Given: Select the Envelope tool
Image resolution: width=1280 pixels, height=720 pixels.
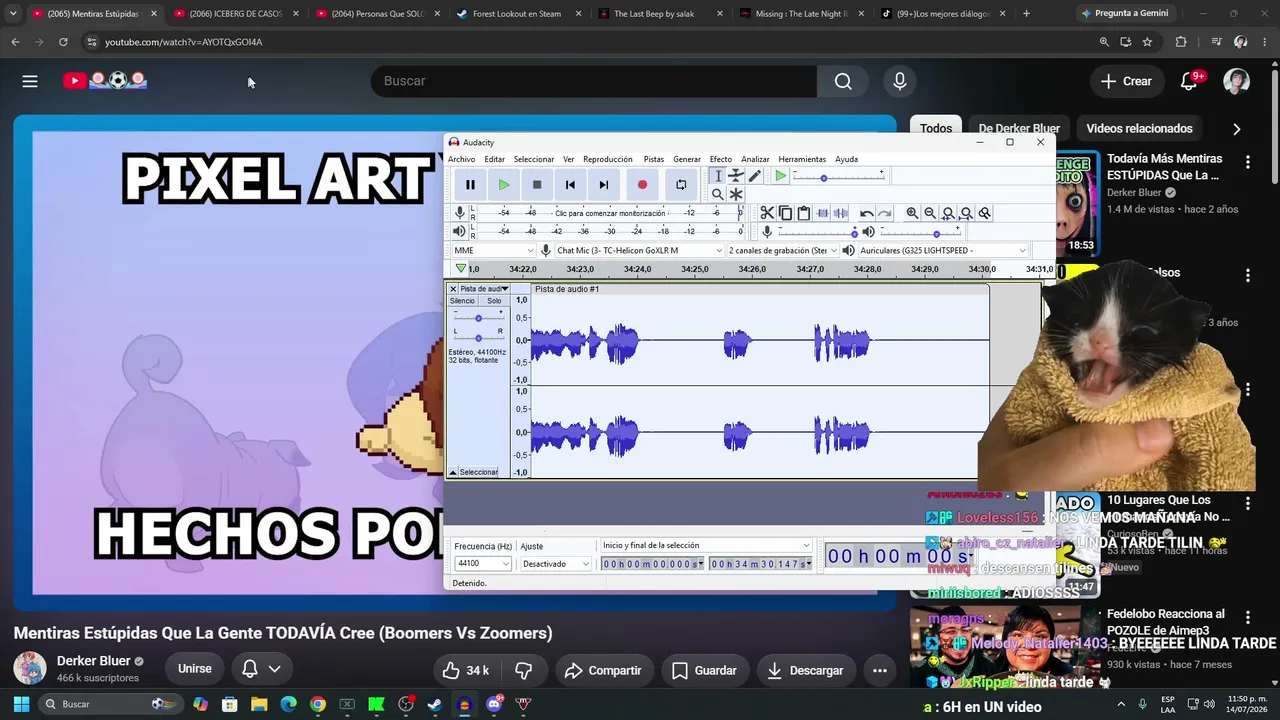Looking at the screenshot, I should click(736, 176).
